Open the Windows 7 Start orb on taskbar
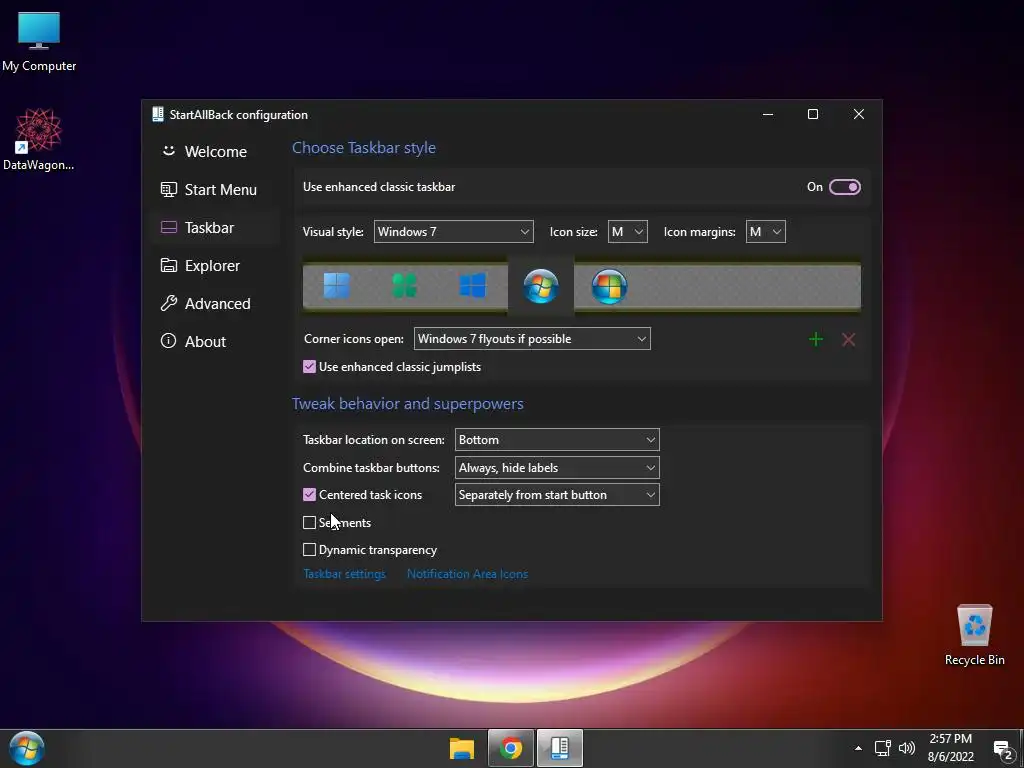1024x768 pixels. pos(27,748)
